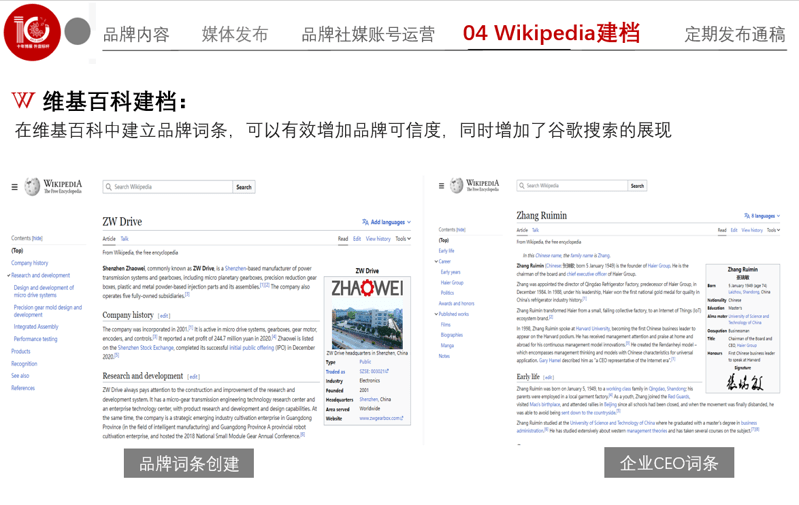
Task: Focus Search Wikipedia field on Zhang Ruimin page
Action: 572,186
